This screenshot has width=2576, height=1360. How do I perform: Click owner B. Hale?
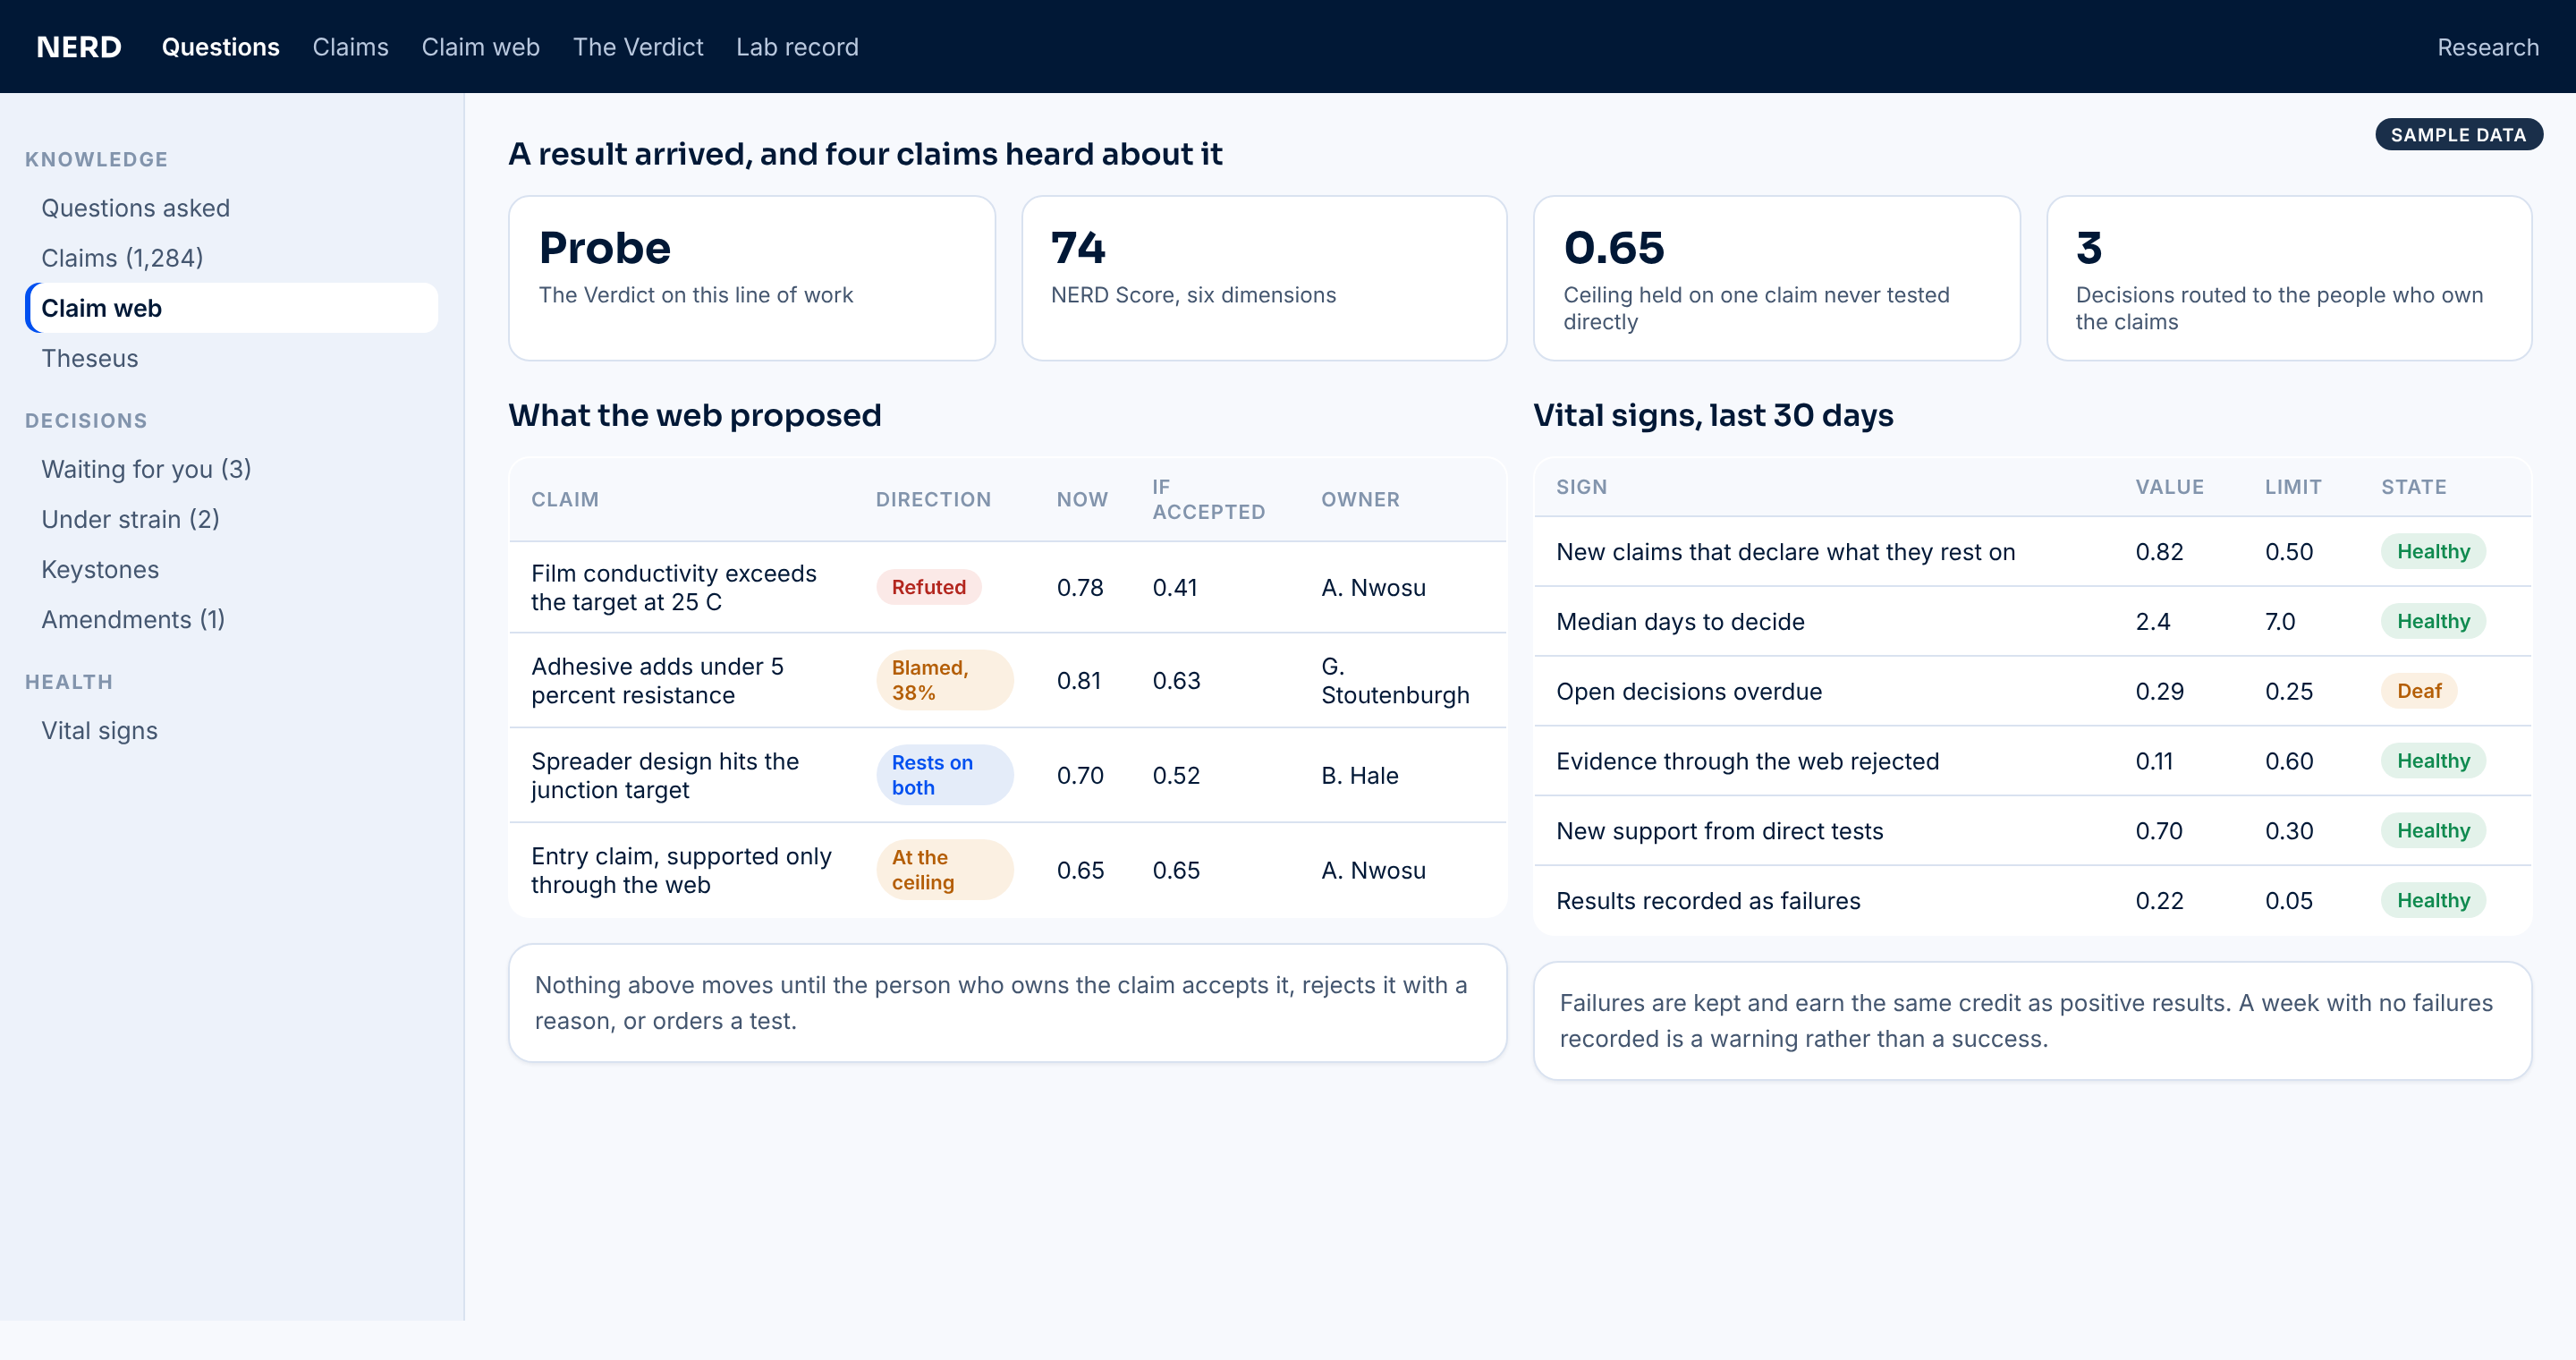coord(1360,775)
